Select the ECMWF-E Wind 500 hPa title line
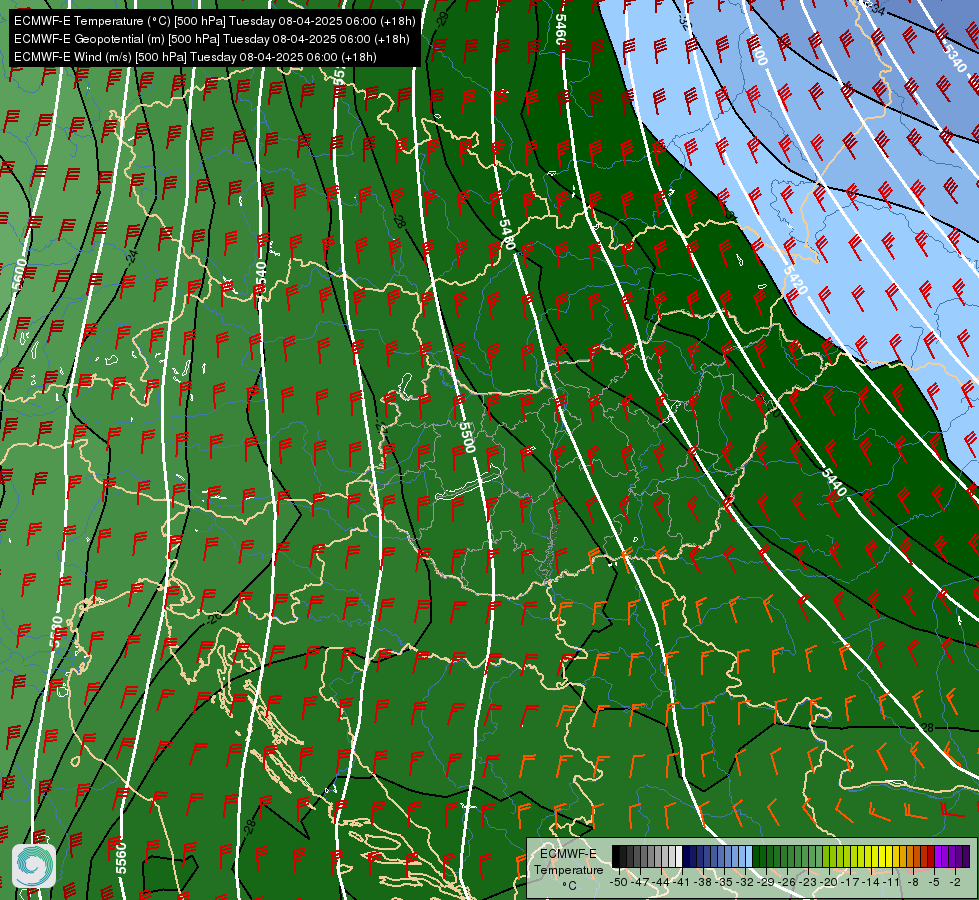The image size is (979, 900). [x=195, y=57]
